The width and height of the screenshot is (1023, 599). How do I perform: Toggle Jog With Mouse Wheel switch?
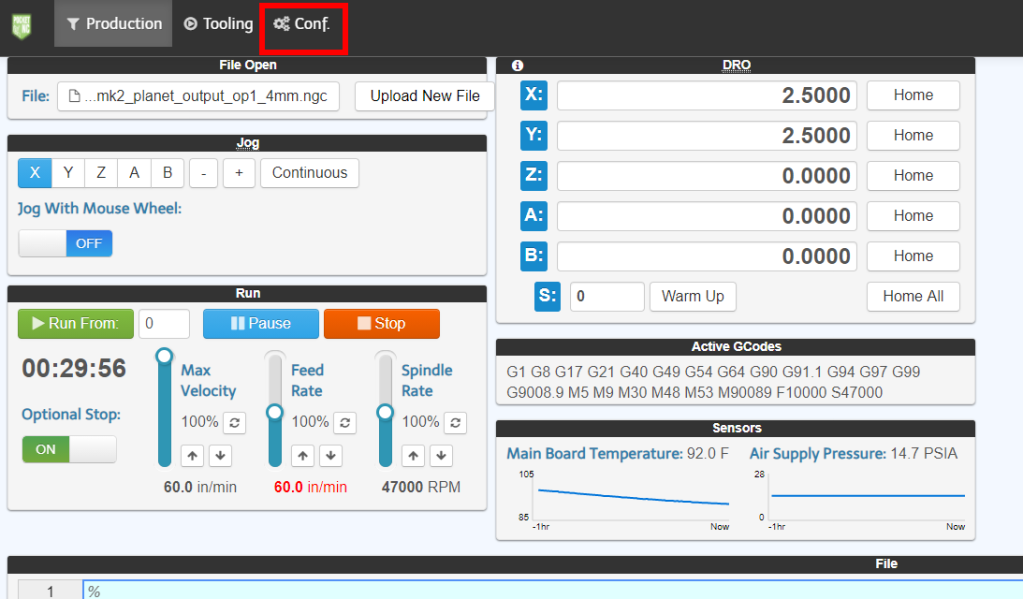[x=66, y=243]
